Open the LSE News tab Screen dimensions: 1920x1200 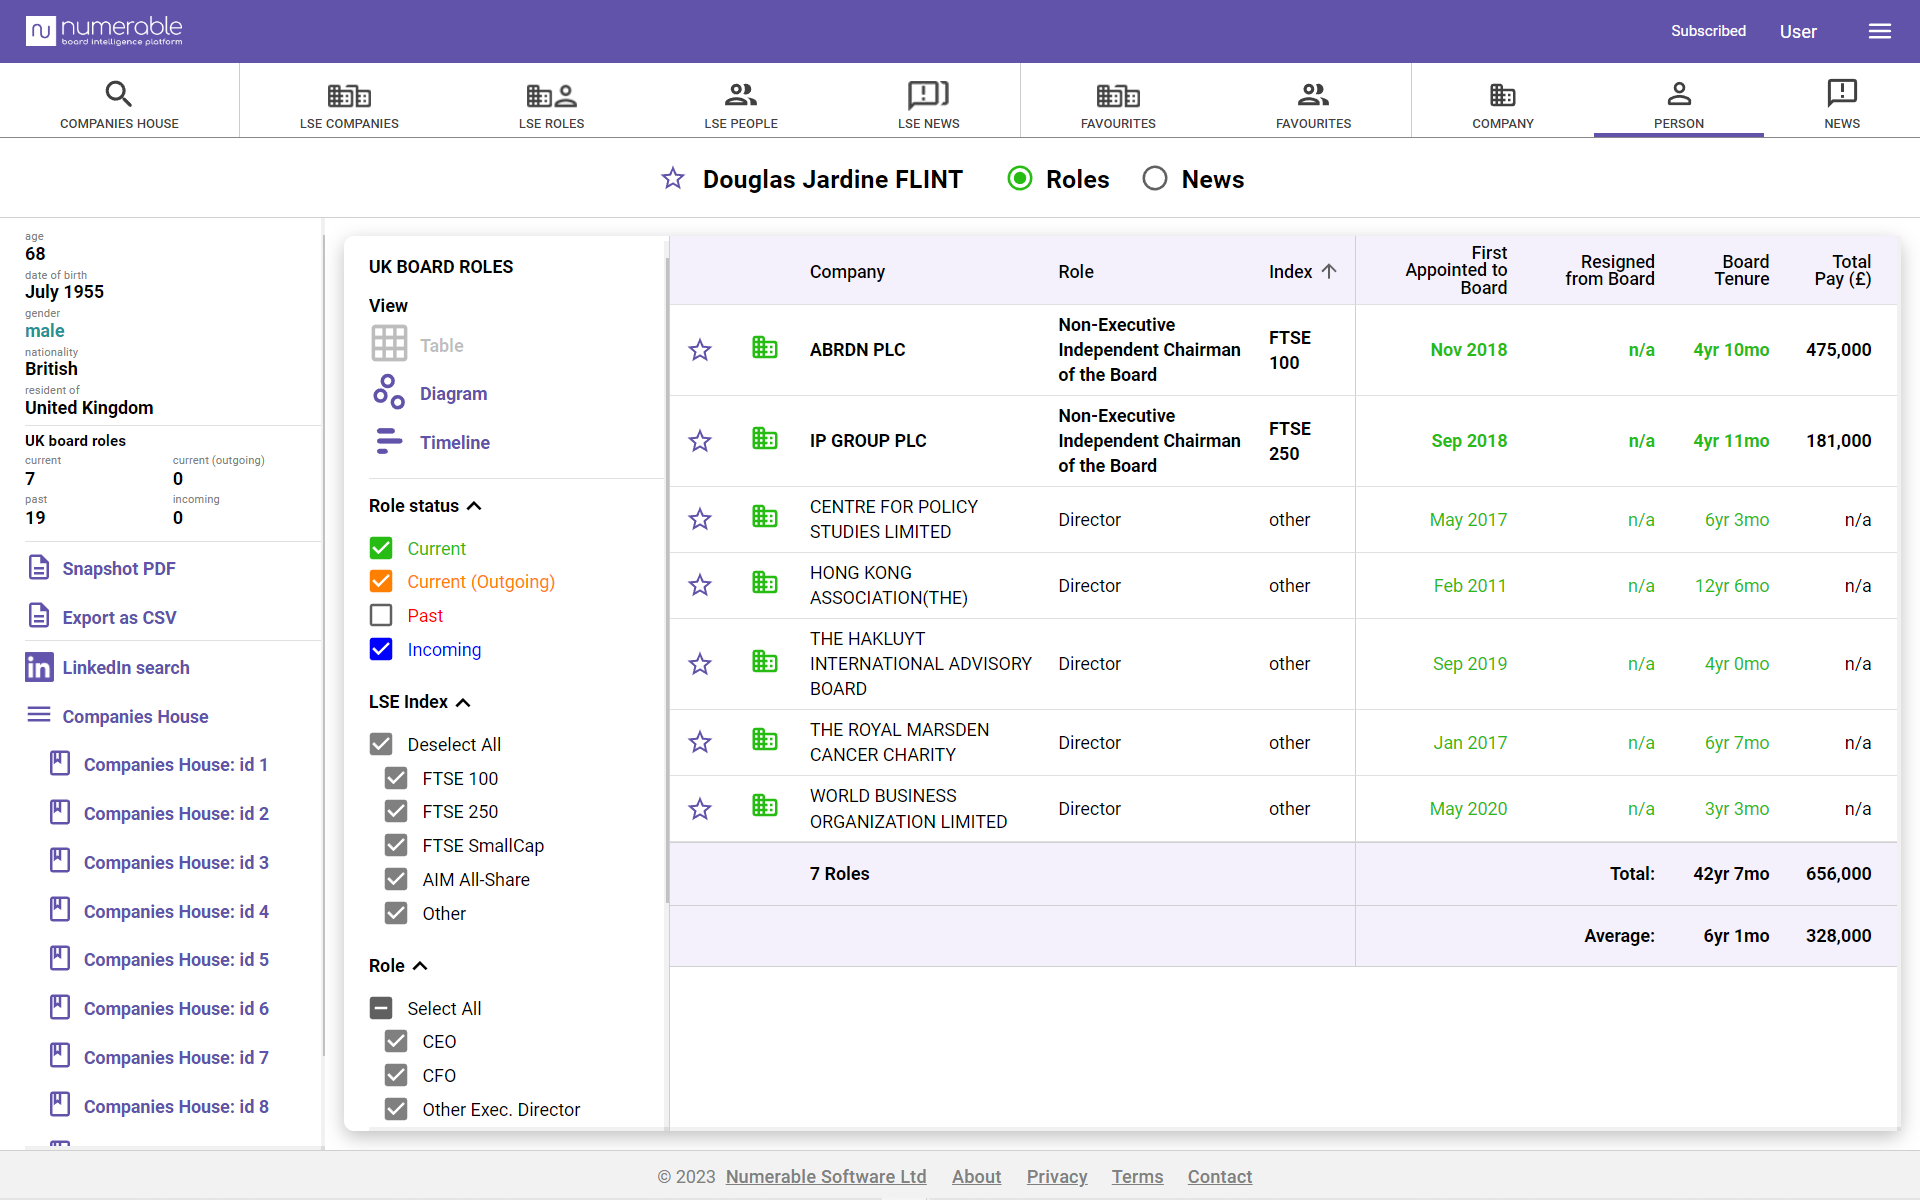point(929,105)
